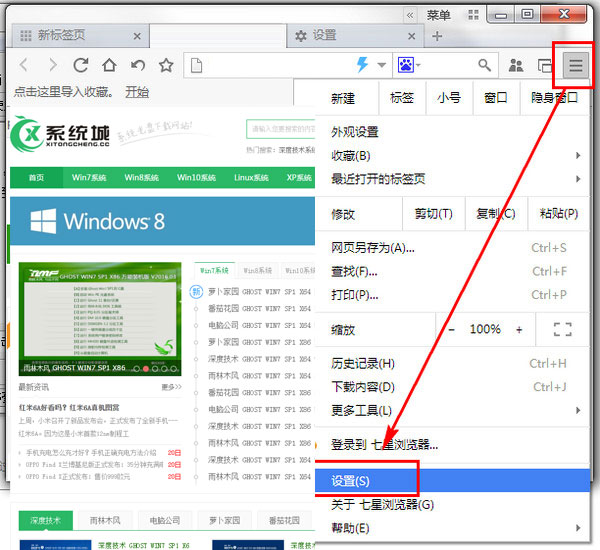Click the website search input field
This screenshot has width=600, height=550.
tap(281, 129)
